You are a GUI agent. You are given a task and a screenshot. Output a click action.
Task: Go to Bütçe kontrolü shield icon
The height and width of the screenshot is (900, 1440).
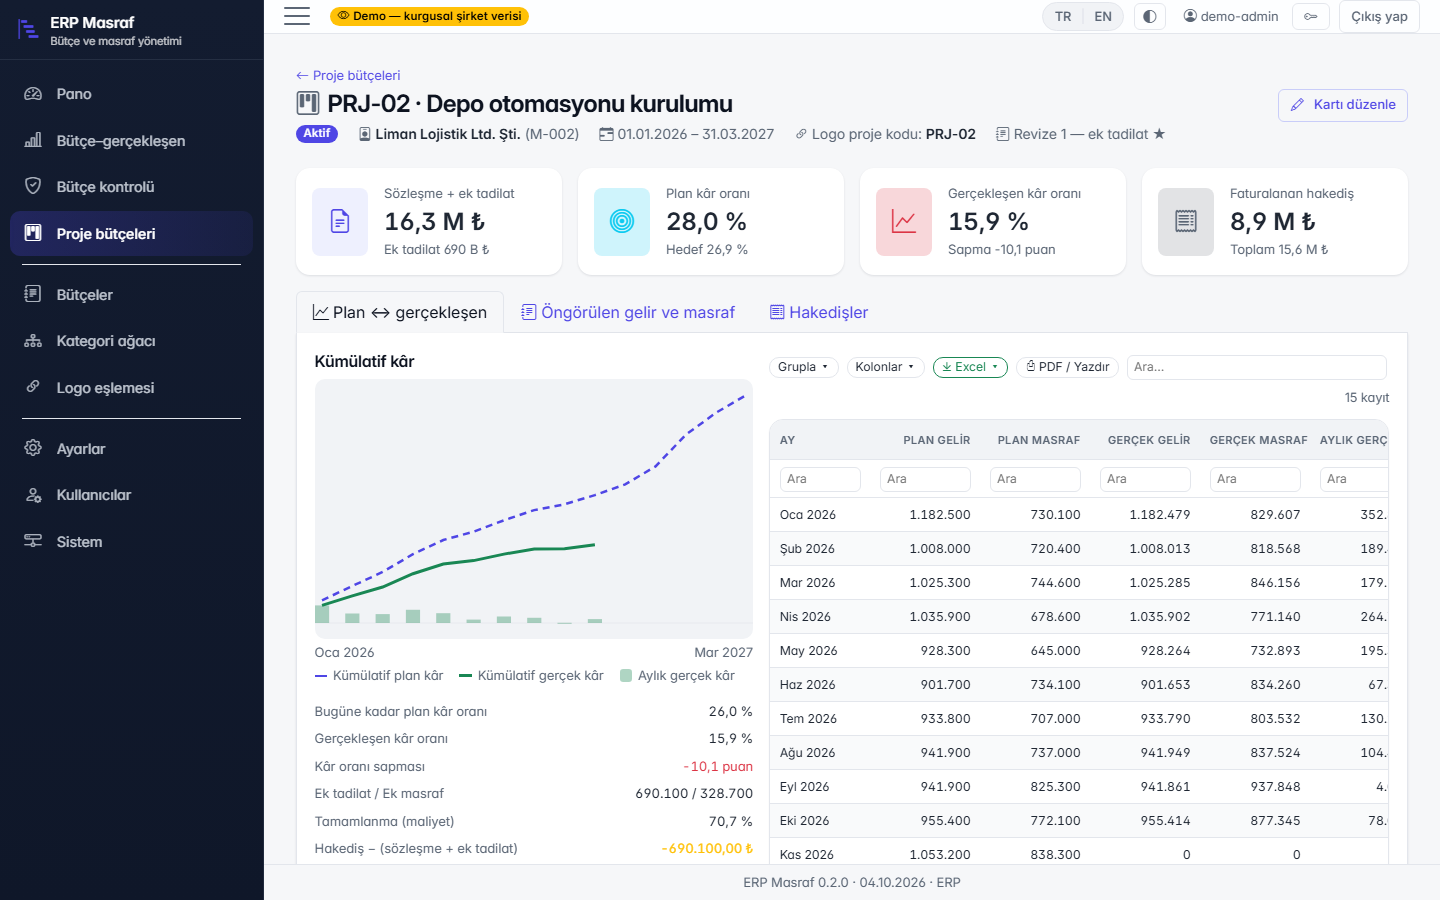(x=33, y=186)
